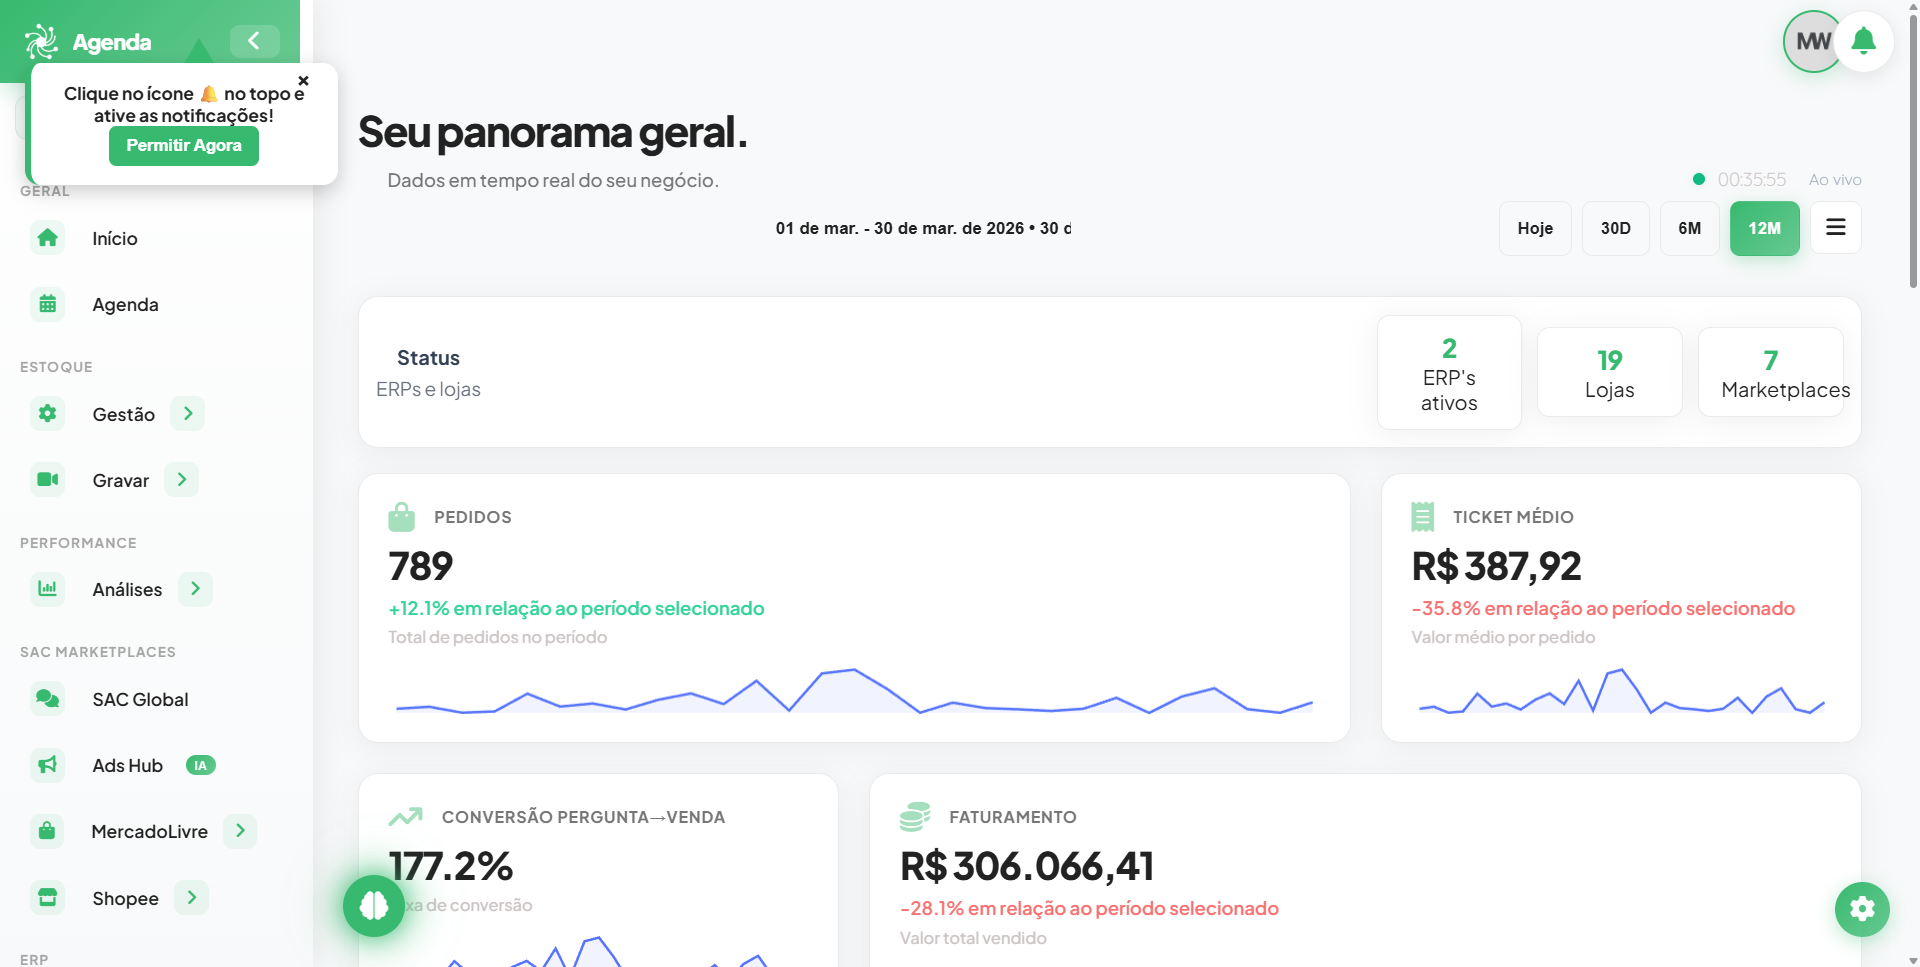Click the Agenda swirl logo icon
Screen dimensions: 1920x967
pos(41,41)
